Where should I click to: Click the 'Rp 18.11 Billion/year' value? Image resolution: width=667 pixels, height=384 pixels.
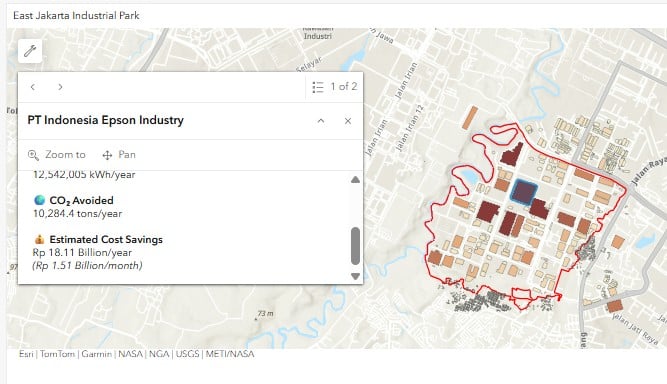coord(82,253)
